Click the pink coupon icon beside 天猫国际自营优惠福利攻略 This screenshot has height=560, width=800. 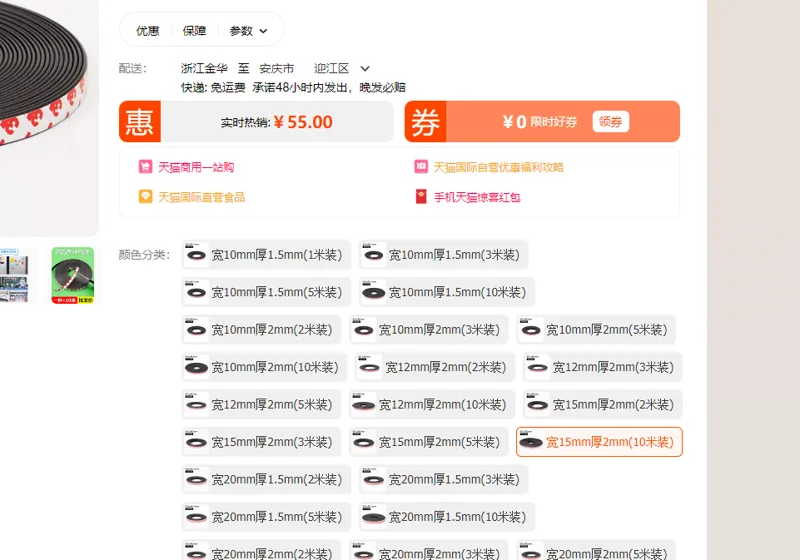(421, 167)
